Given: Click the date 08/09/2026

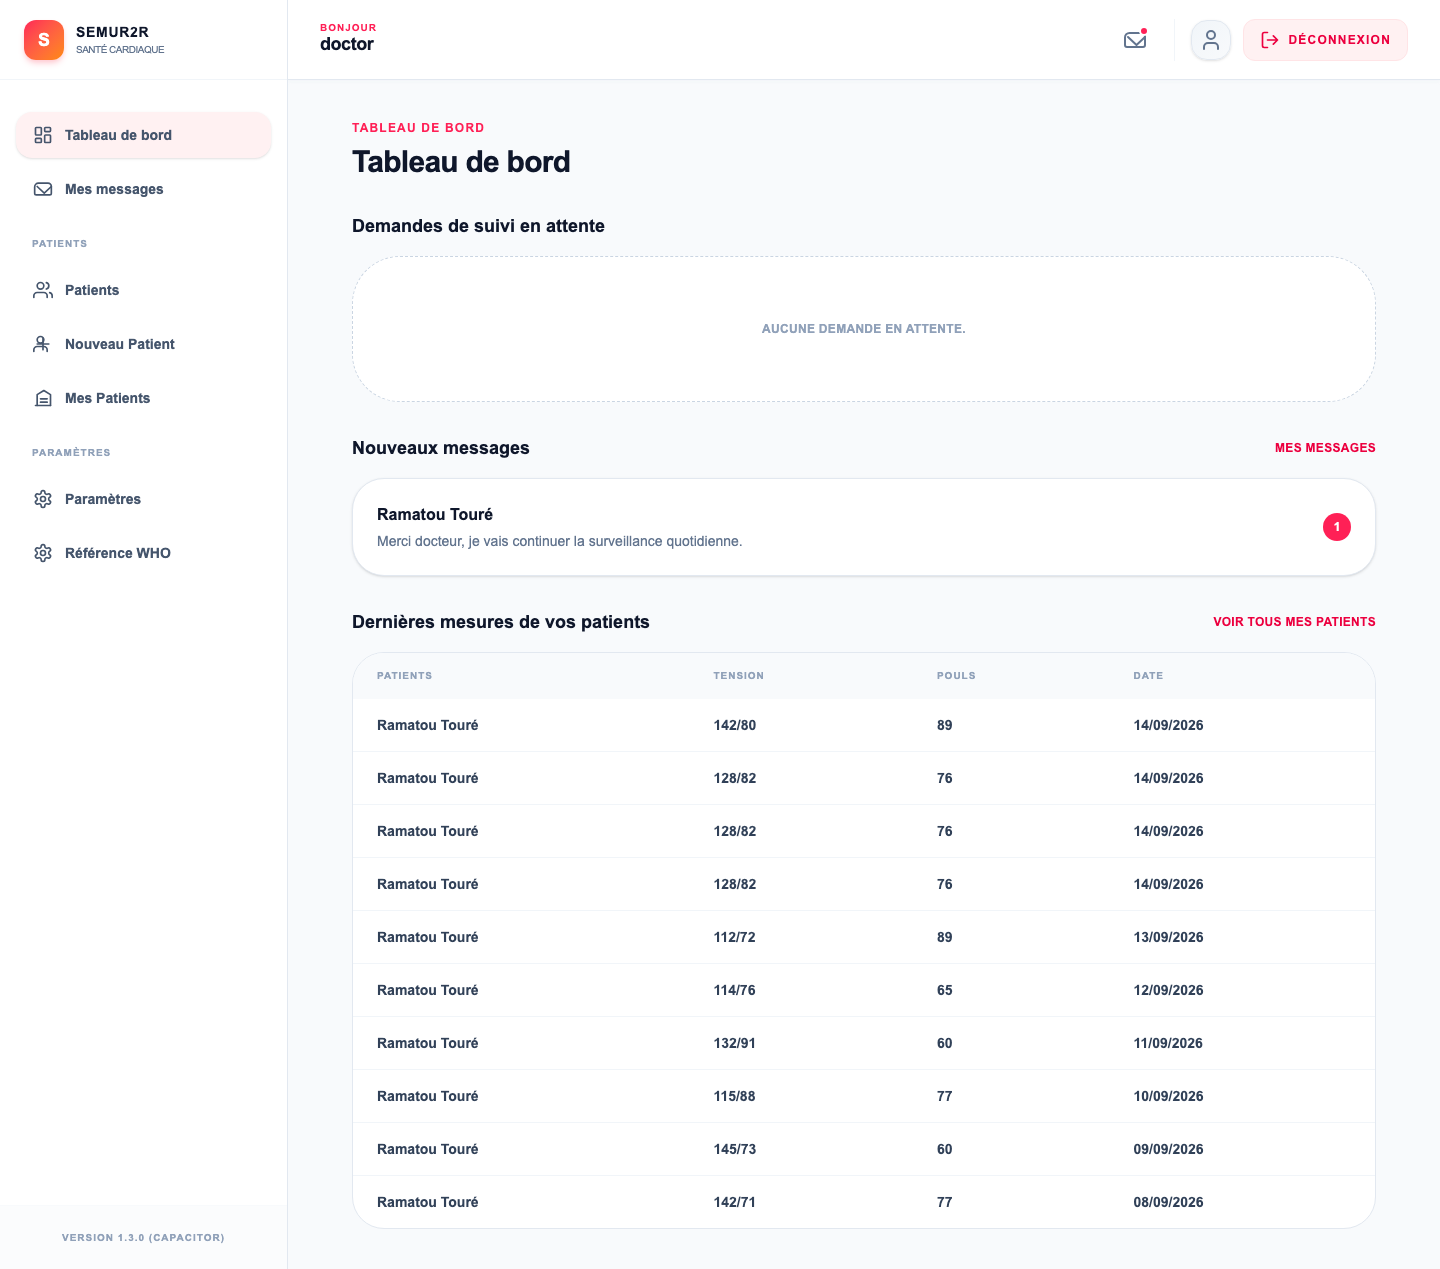Looking at the screenshot, I should 1168,1202.
